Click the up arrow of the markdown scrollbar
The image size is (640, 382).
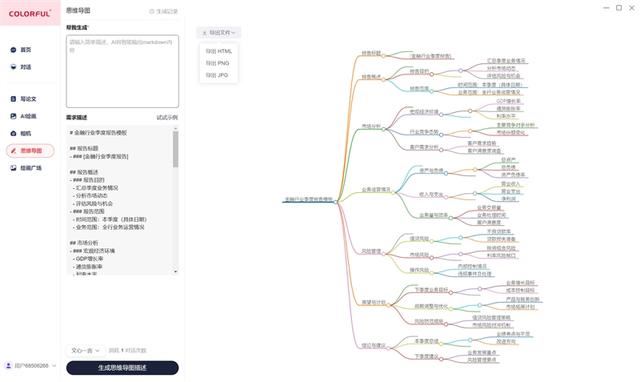tap(176, 129)
